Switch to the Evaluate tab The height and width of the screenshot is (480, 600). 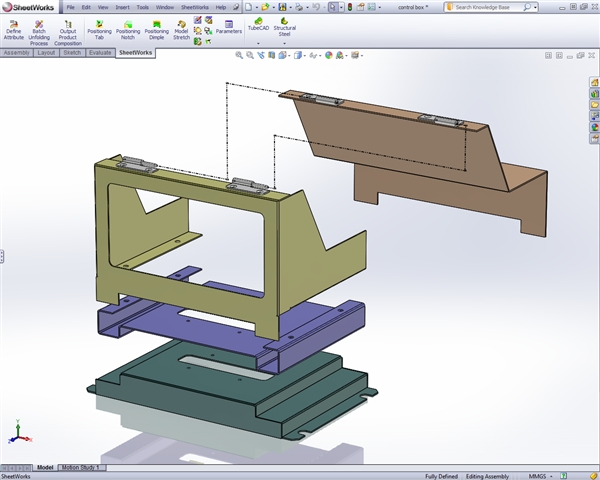point(100,52)
